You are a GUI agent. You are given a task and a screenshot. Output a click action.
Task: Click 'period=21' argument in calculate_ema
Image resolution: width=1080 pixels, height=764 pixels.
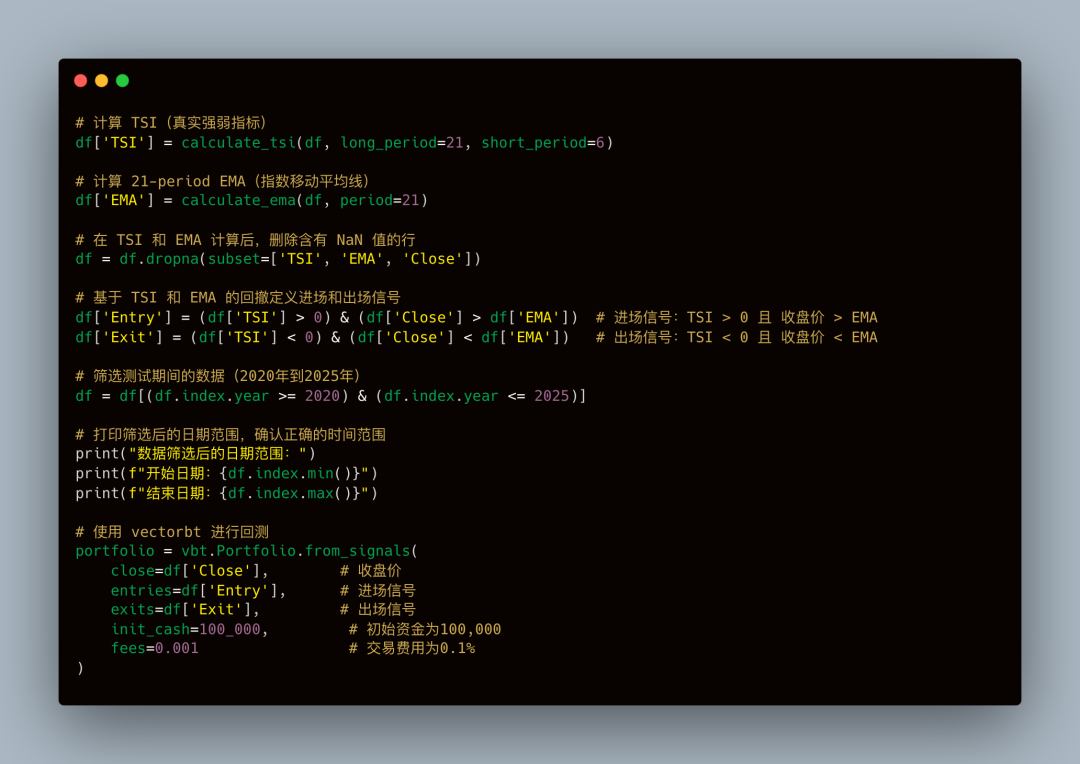click(380, 200)
